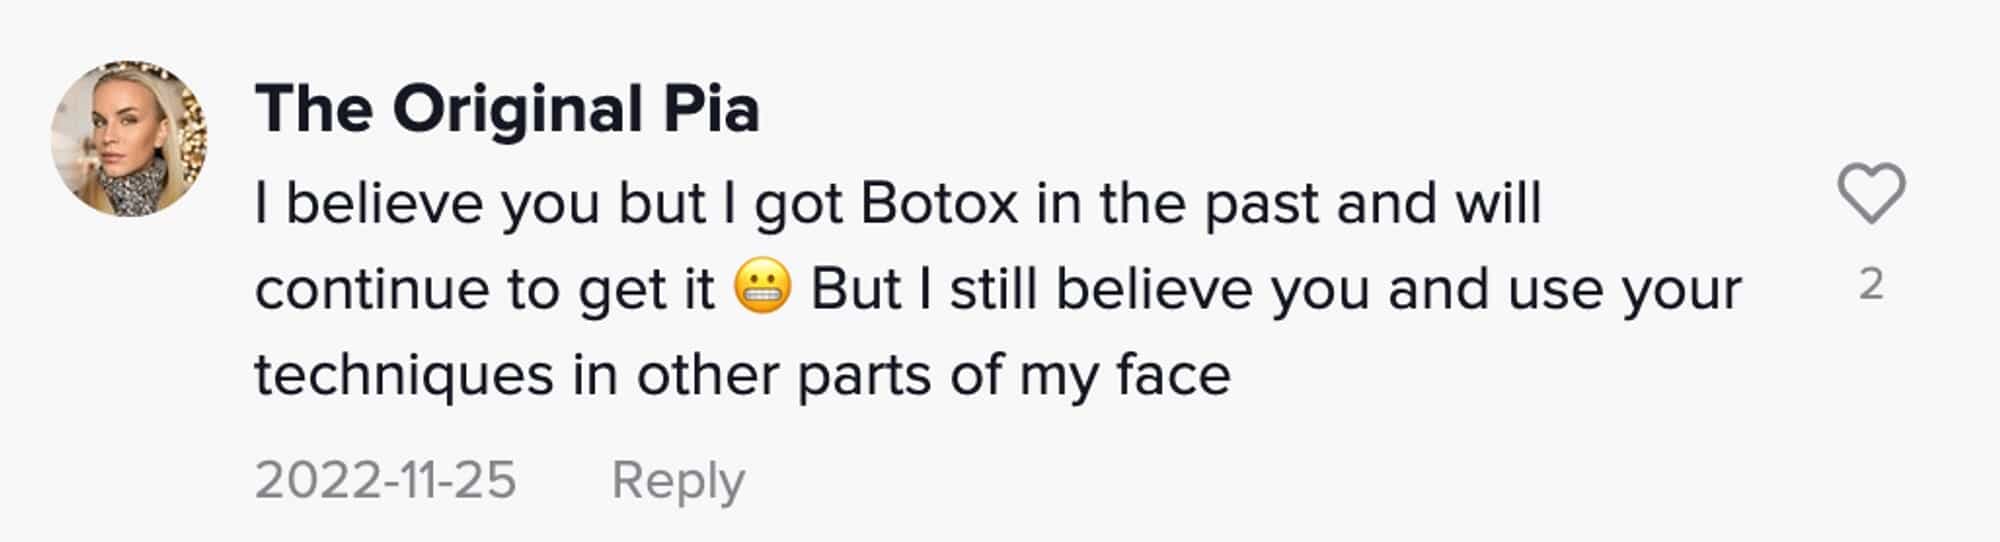Open The Original Pia username link

[507, 108]
